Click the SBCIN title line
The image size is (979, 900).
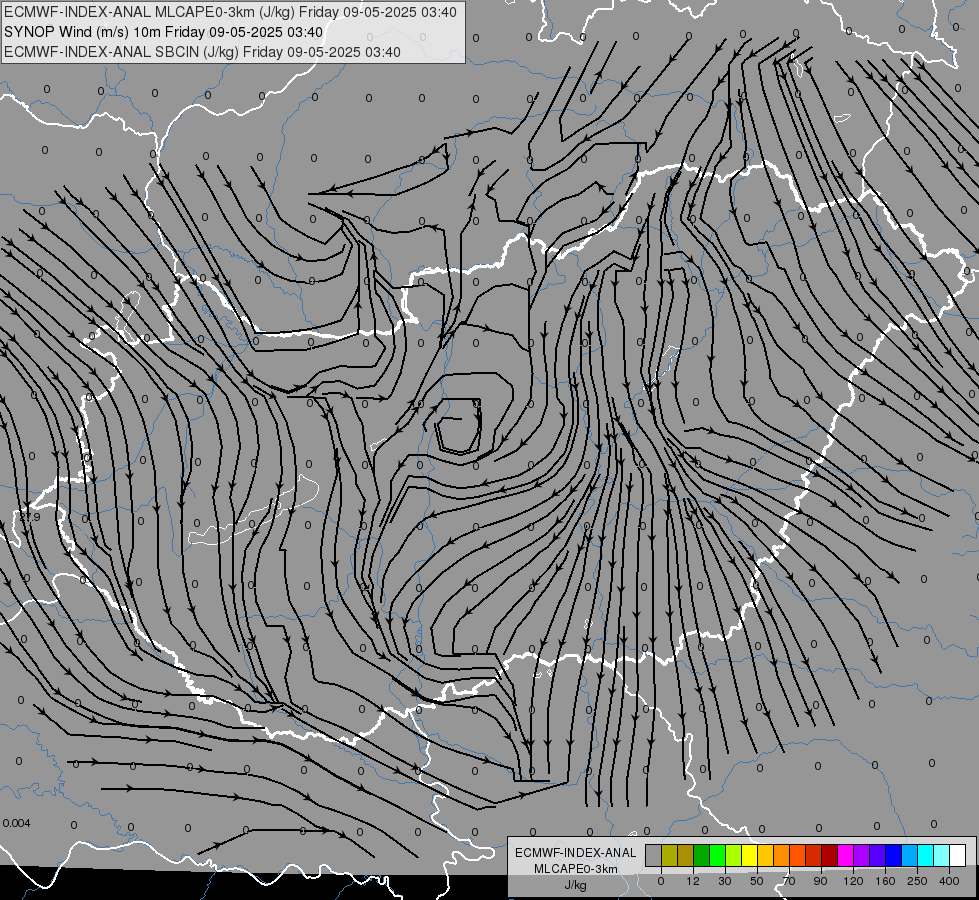202,52
